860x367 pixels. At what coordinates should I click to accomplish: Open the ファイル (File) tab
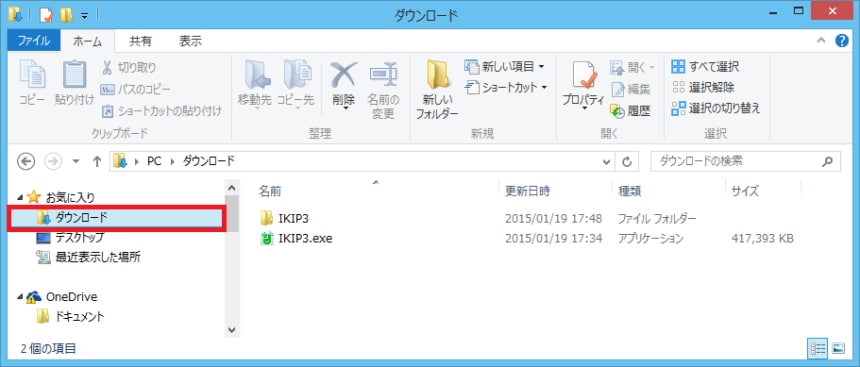pyautogui.click(x=34, y=41)
